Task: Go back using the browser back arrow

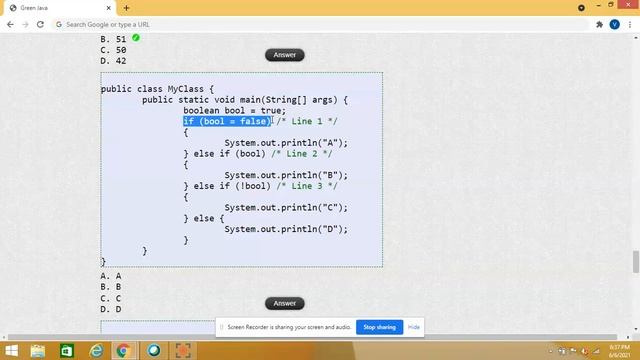Action: 10,24
